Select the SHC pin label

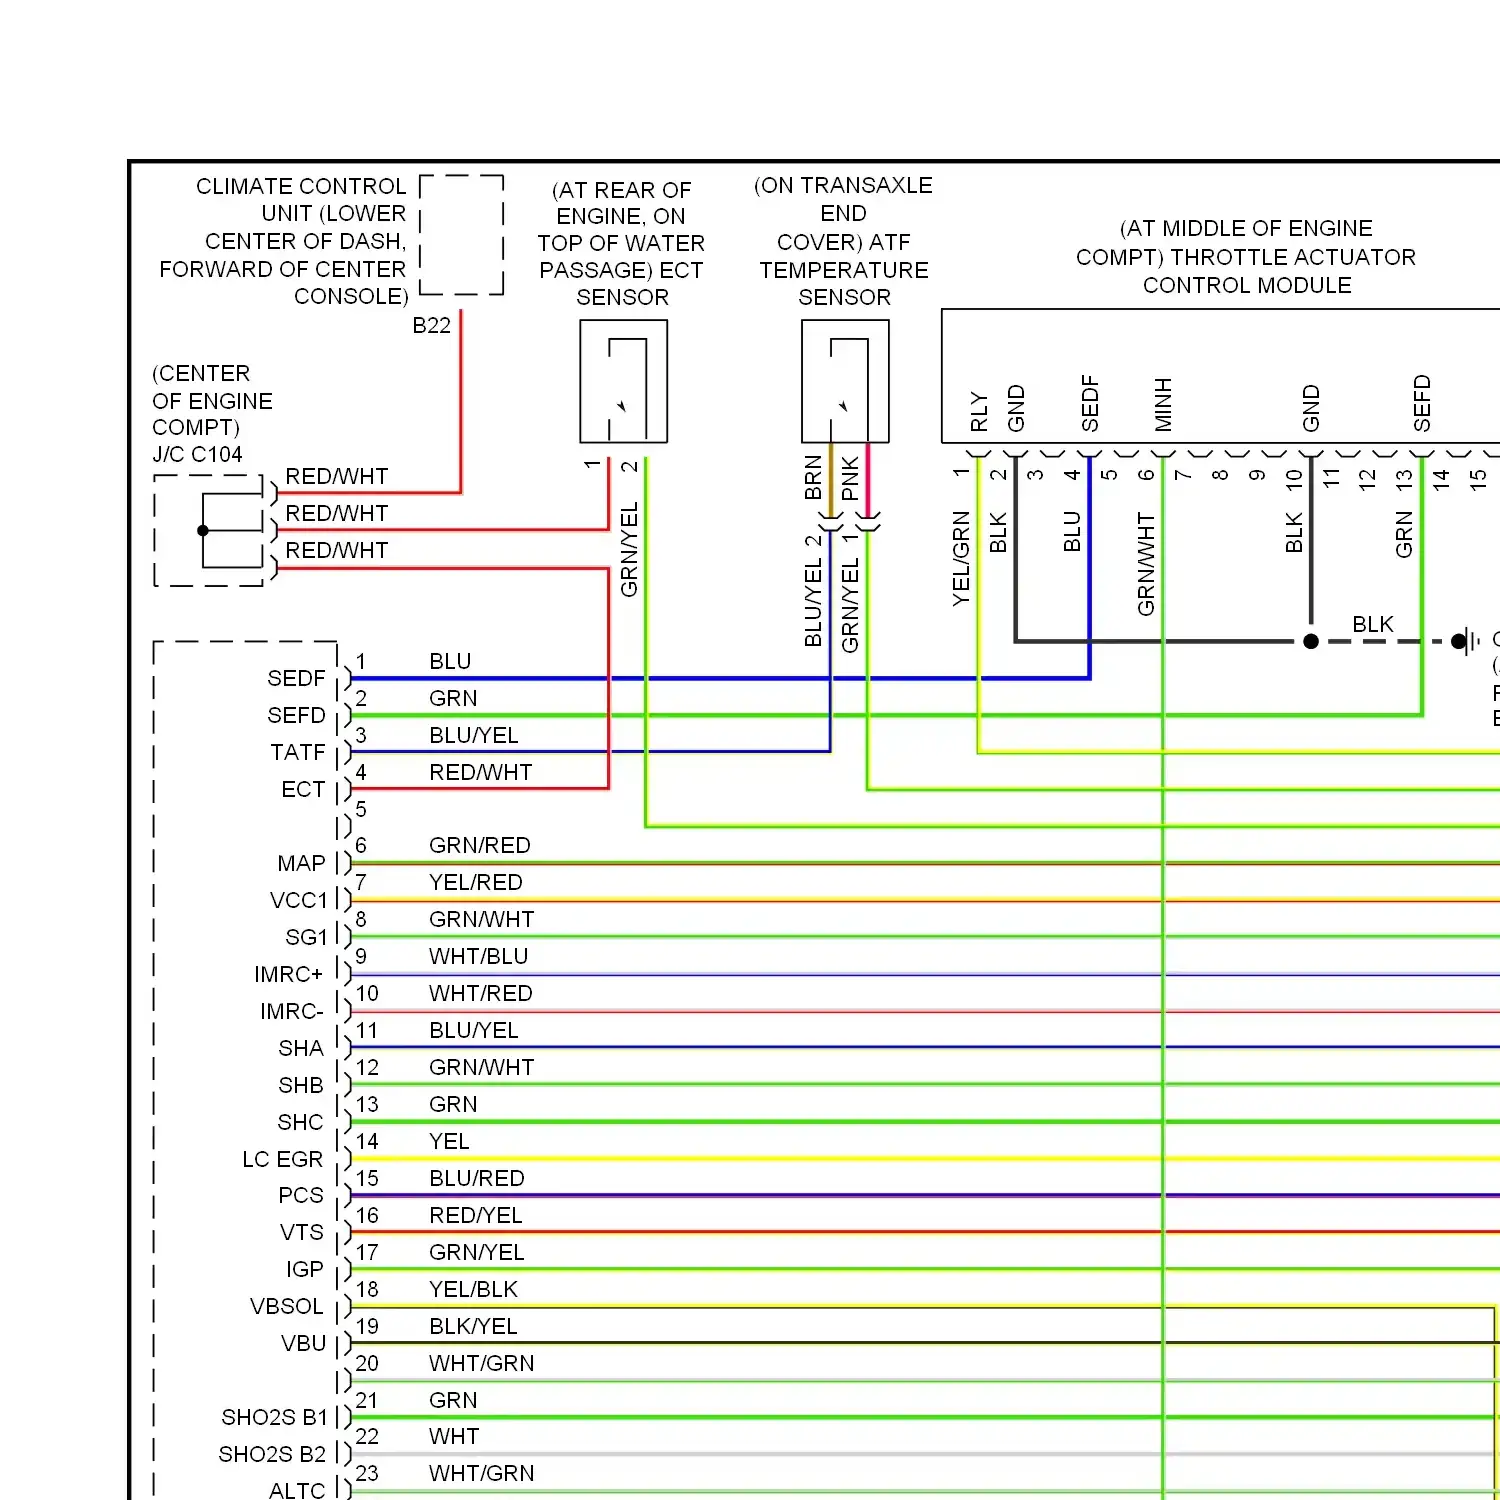click(300, 1122)
